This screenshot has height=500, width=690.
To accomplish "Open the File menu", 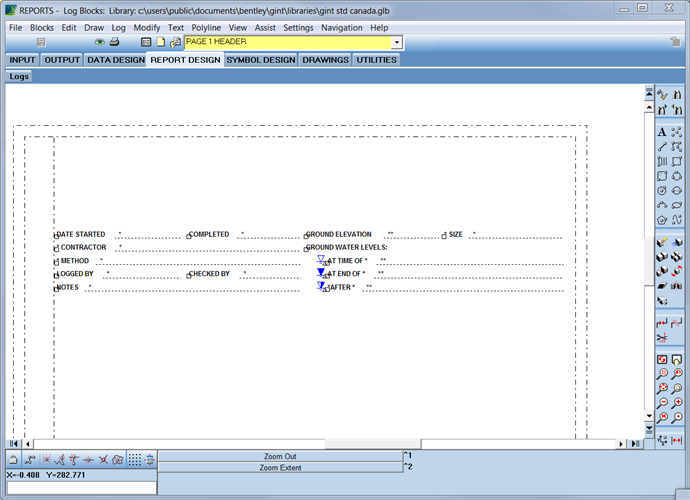I will click(x=15, y=28).
